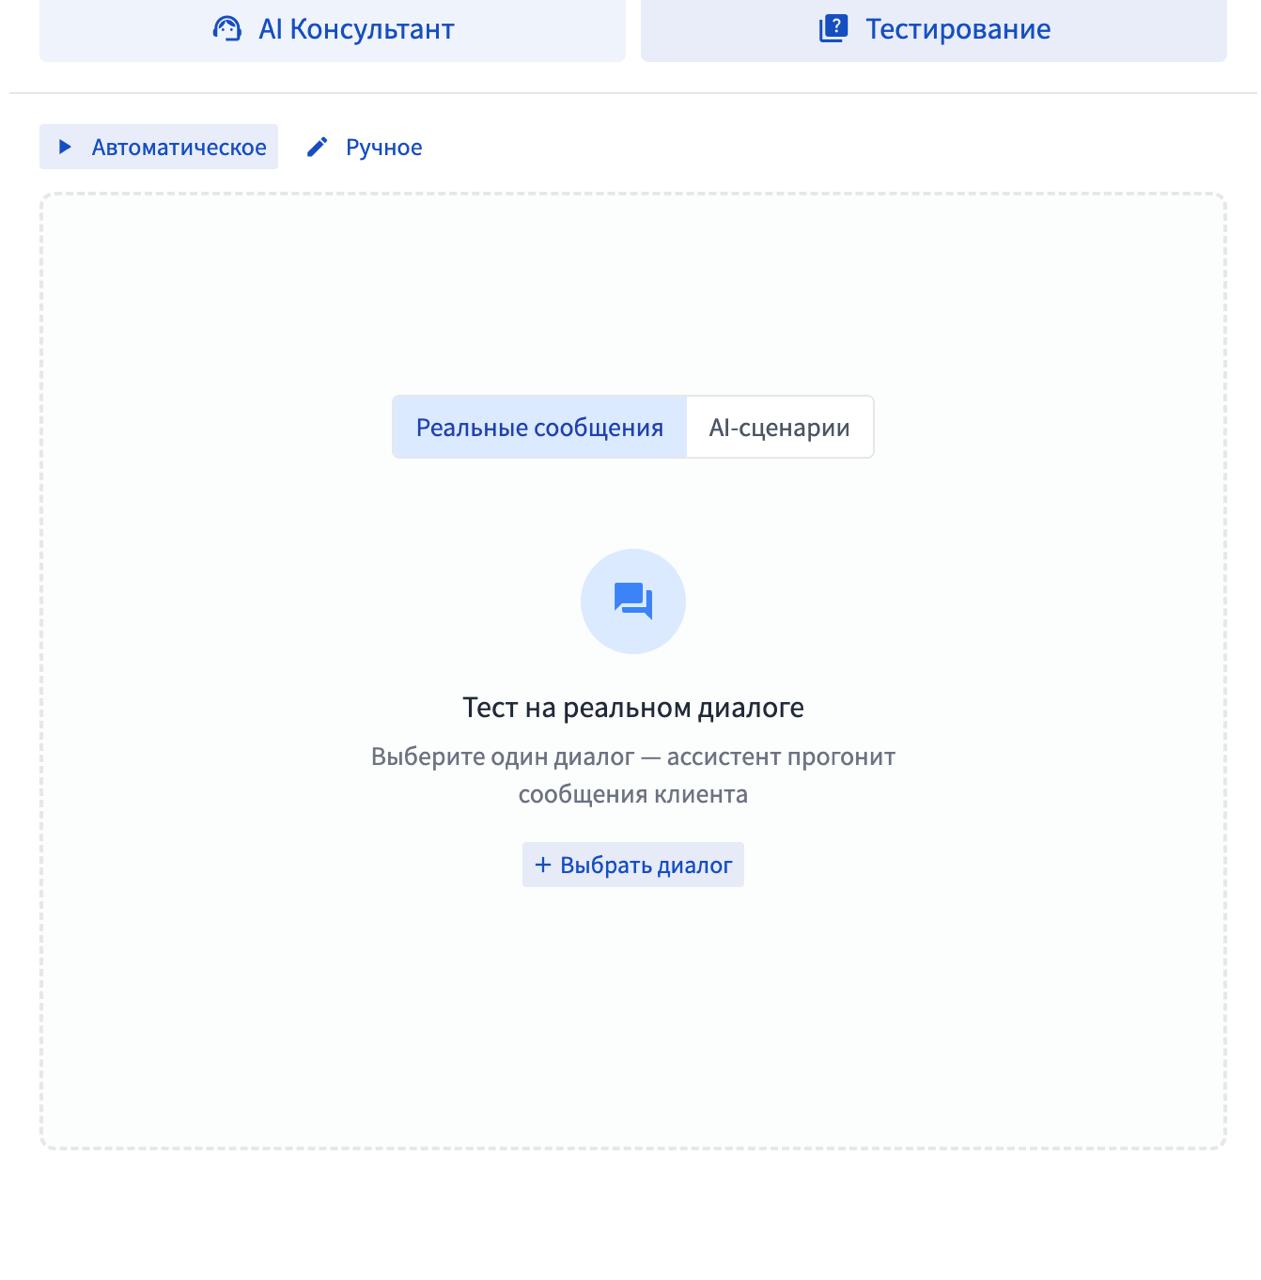Enable the Автоматическое testing mode
Viewport: 1261px width, 1280px height.
coord(159,147)
